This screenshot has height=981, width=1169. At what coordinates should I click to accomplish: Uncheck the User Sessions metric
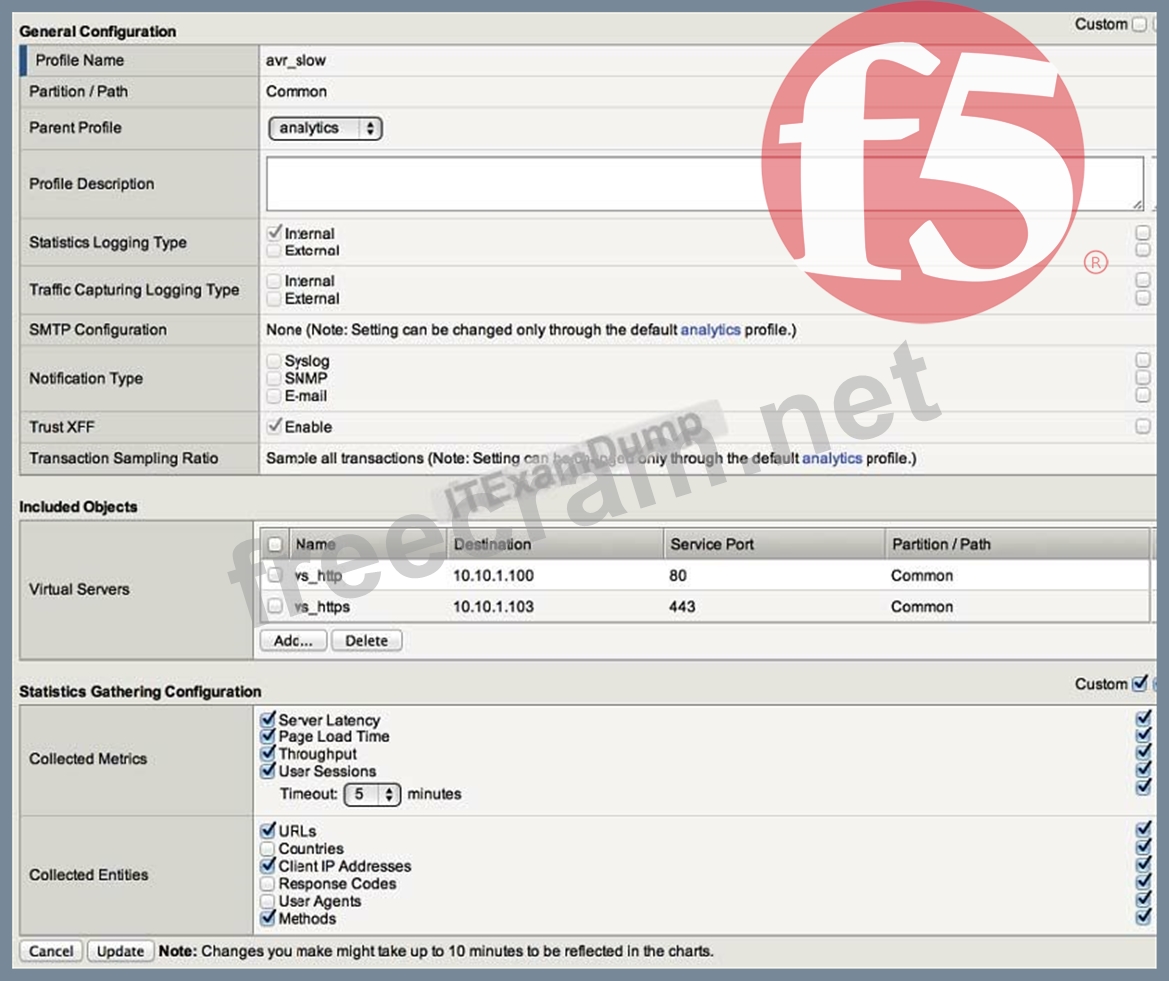(268, 771)
